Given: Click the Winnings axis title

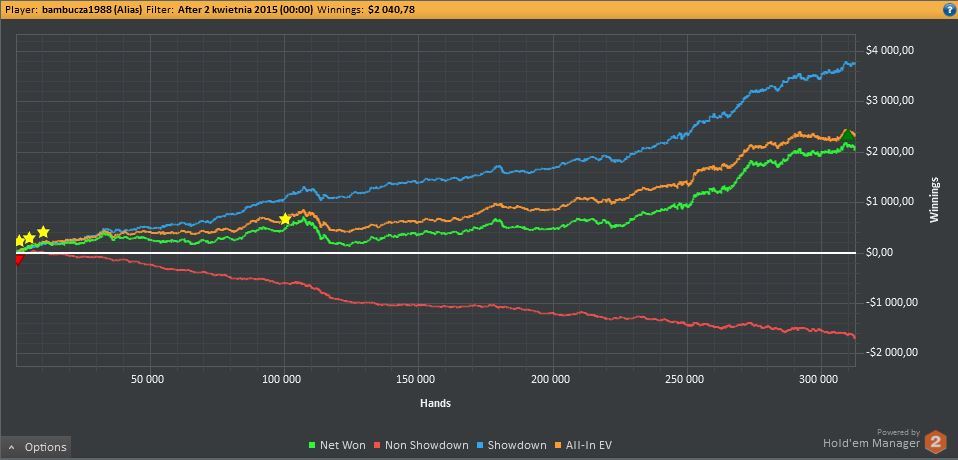Looking at the screenshot, I should 935,200.
